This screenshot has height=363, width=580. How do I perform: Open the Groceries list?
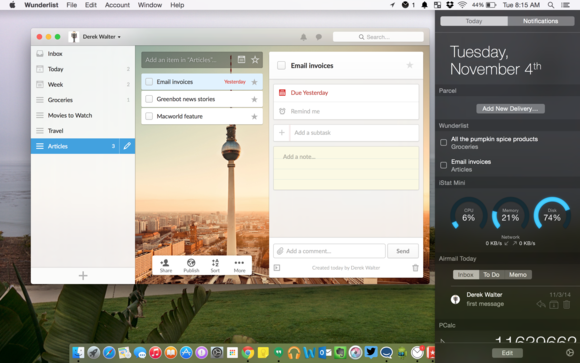[83, 100]
